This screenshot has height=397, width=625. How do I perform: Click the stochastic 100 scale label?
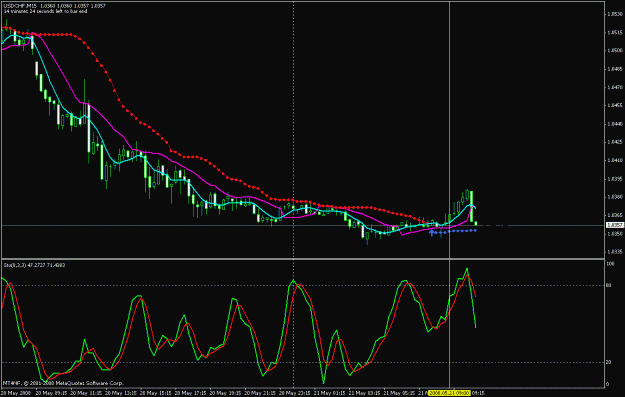pyautogui.click(x=610, y=264)
